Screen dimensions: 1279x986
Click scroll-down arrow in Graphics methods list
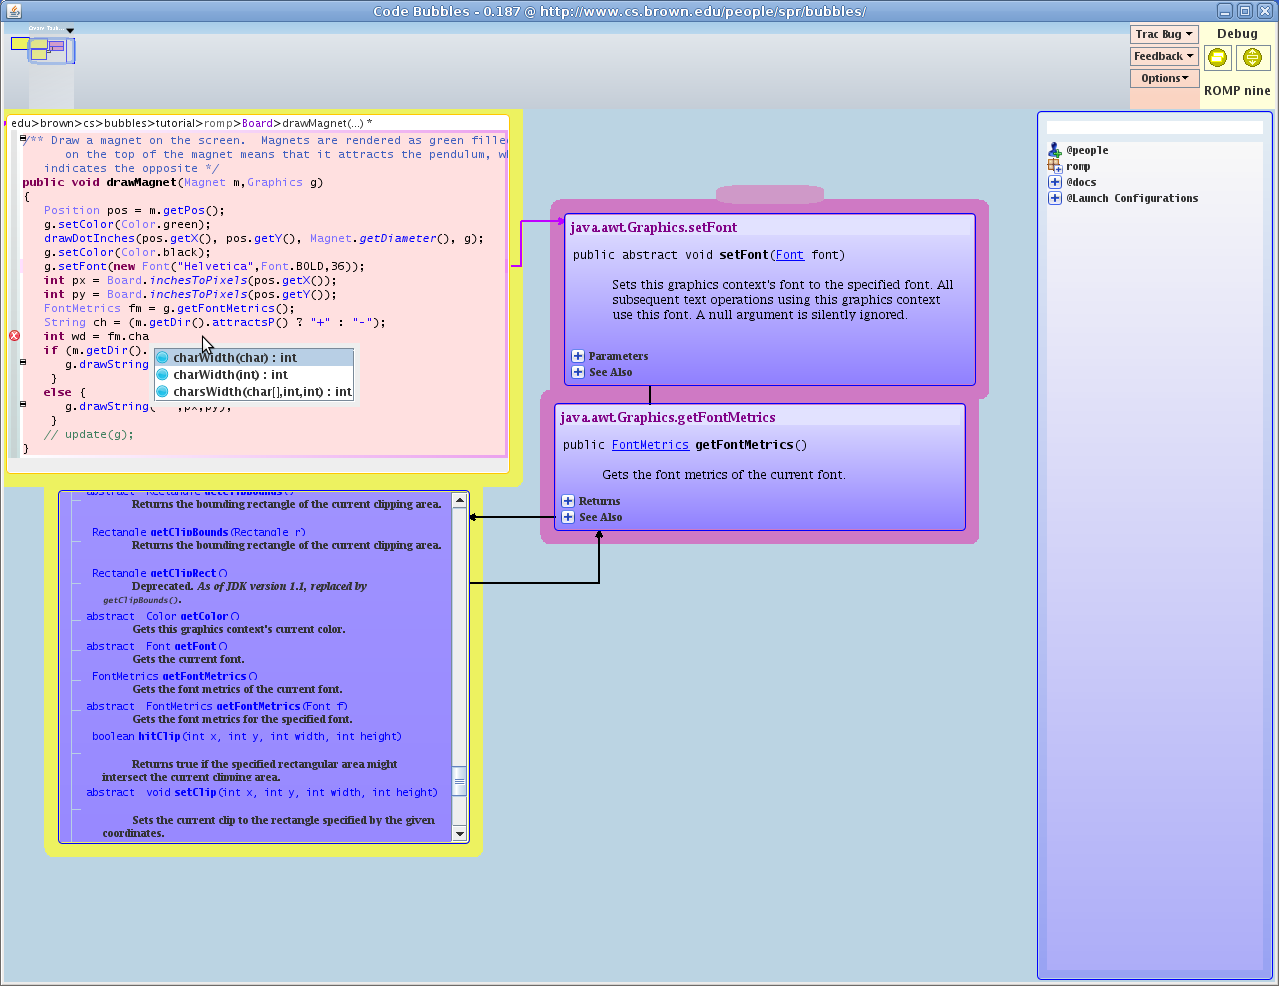460,833
